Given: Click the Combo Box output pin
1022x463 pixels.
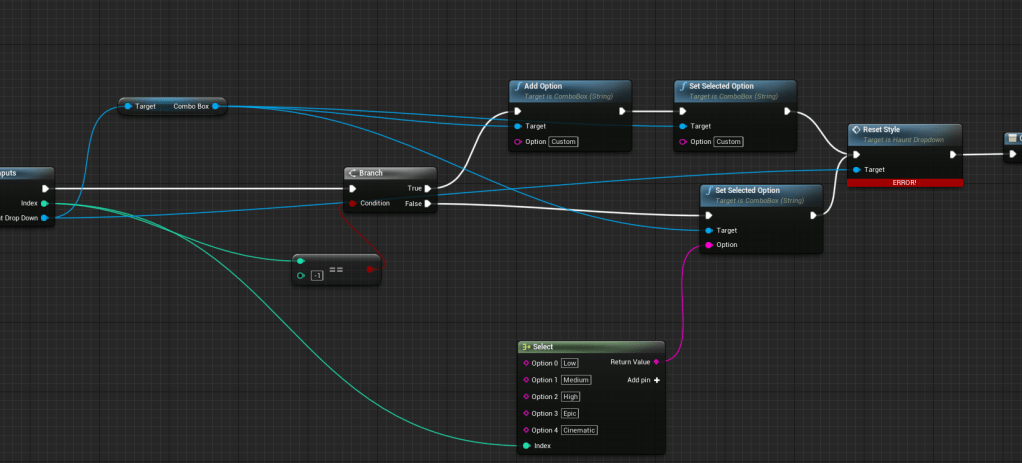Looking at the screenshot, I should click(216, 105).
